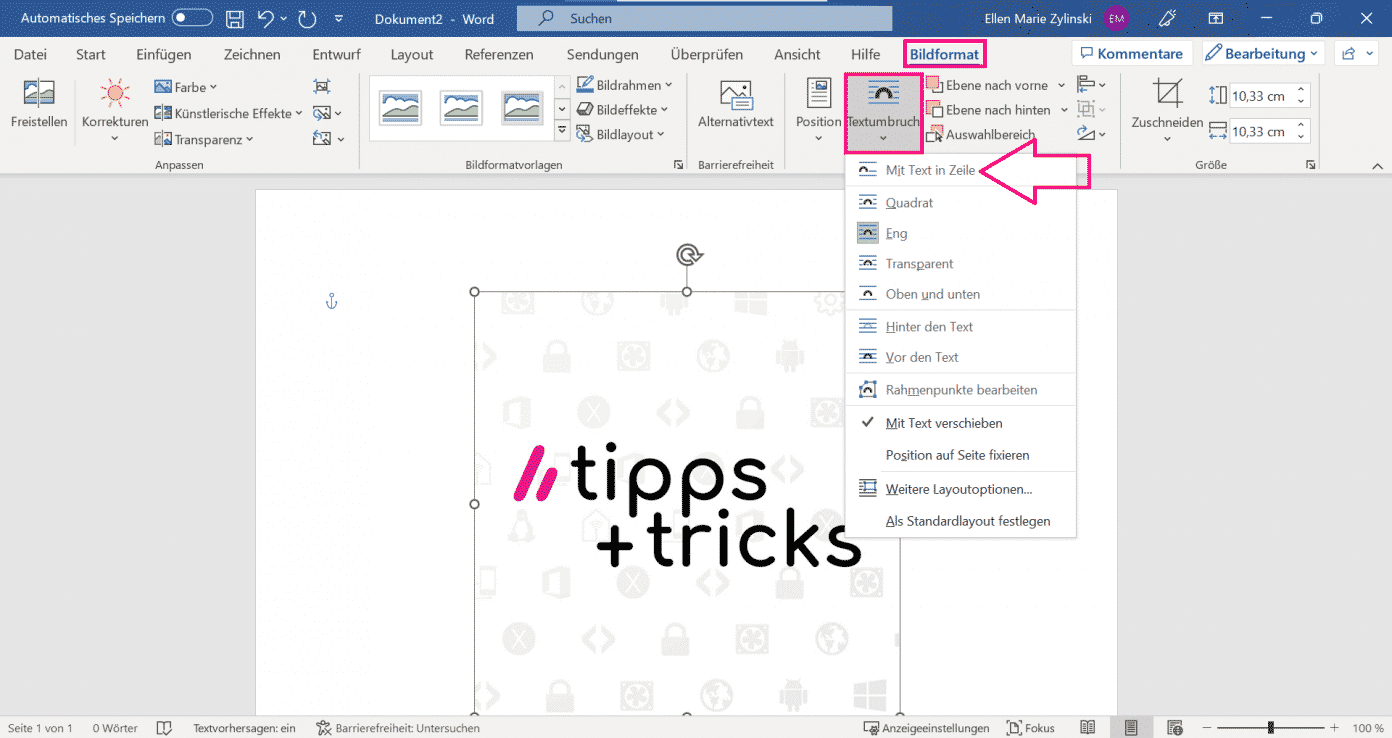
Task: Click the Suchen search field
Action: click(704, 18)
